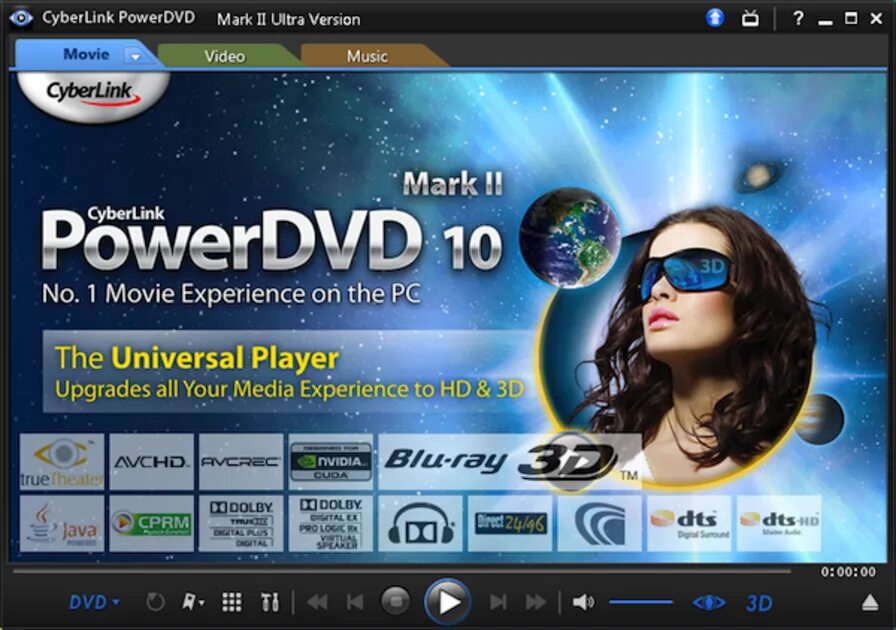The width and height of the screenshot is (896, 630).
Task: Mute audio with the speaker icon
Action: pos(583,602)
